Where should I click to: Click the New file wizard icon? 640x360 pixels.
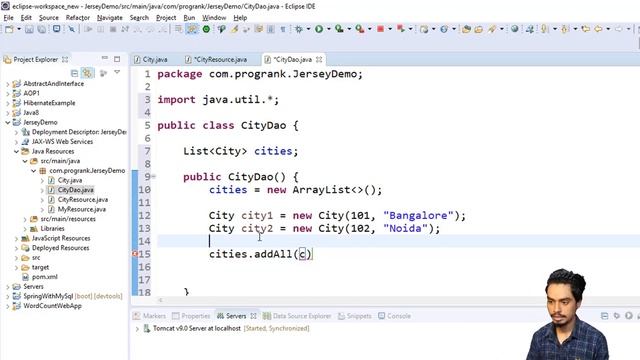(x=9, y=29)
